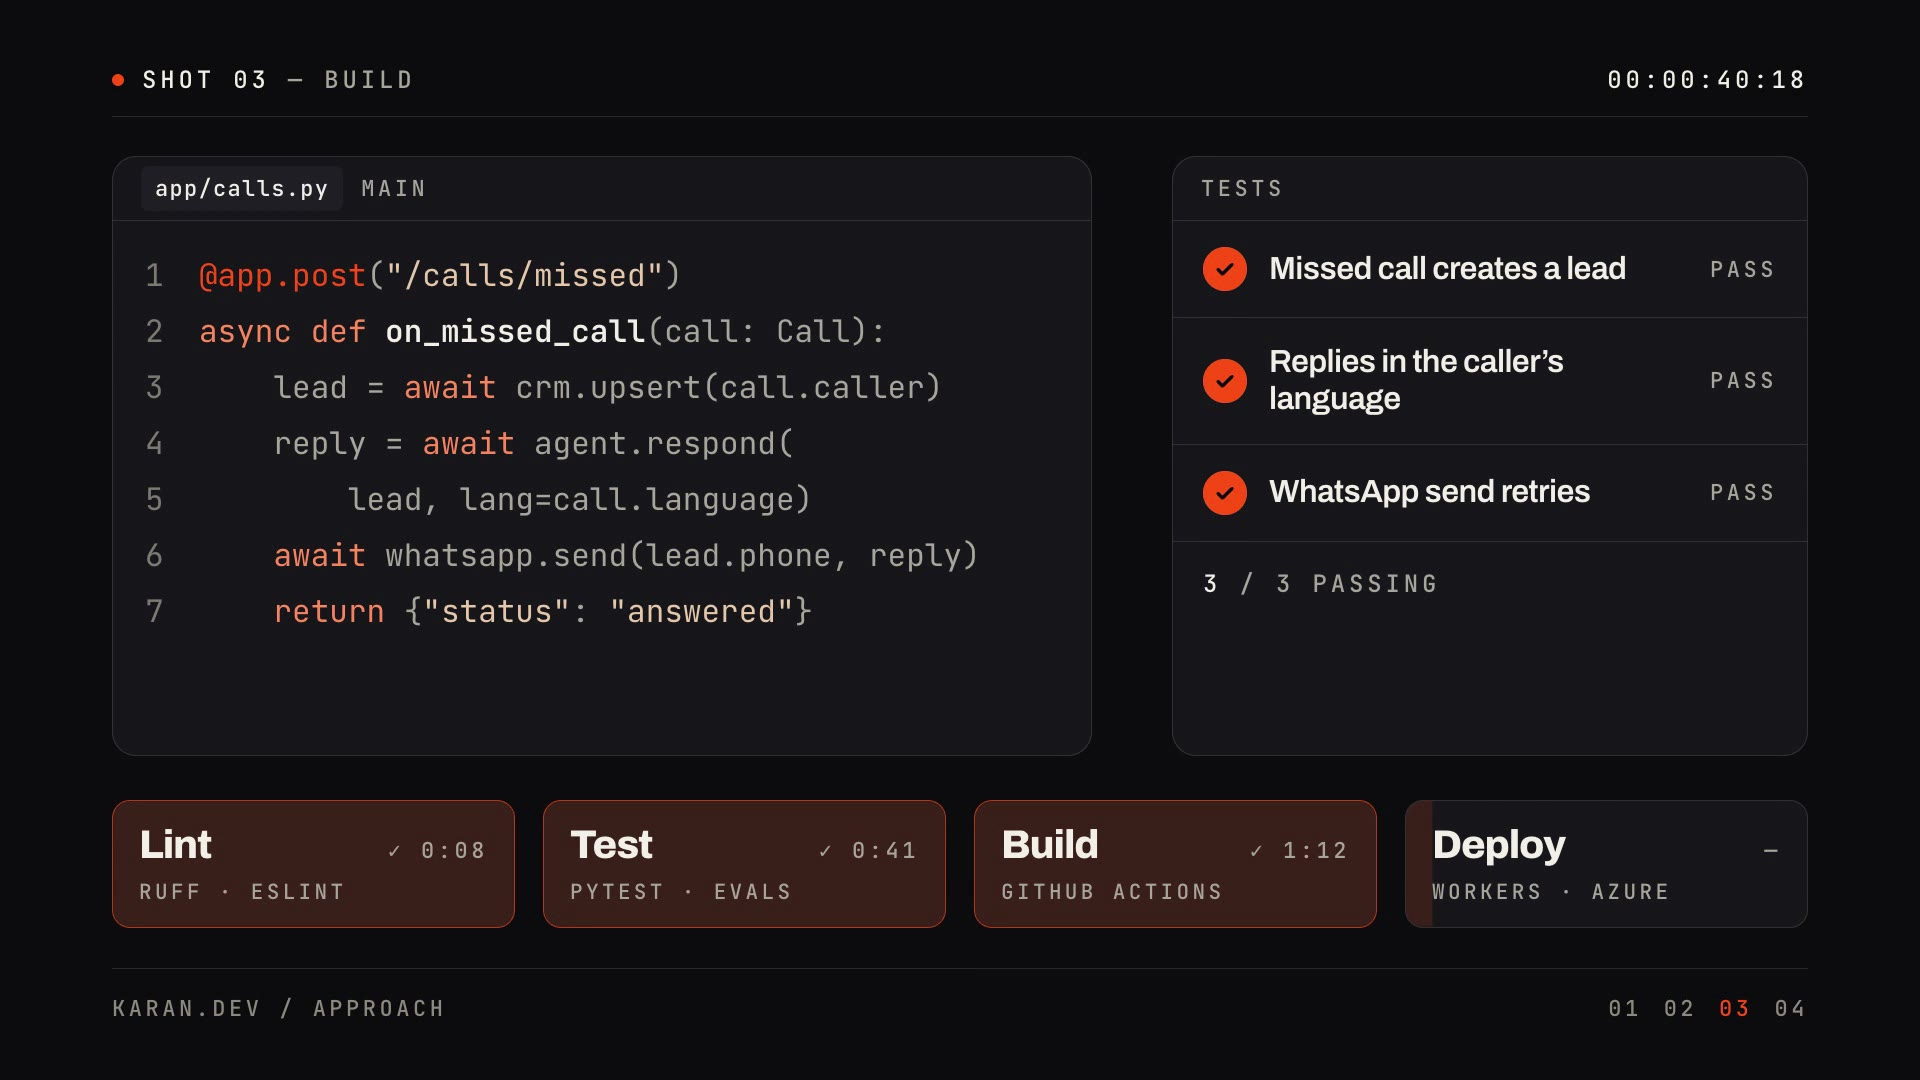Click the check icon for Replies in the caller's language
This screenshot has height=1080, width=1920.
click(x=1224, y=381)
